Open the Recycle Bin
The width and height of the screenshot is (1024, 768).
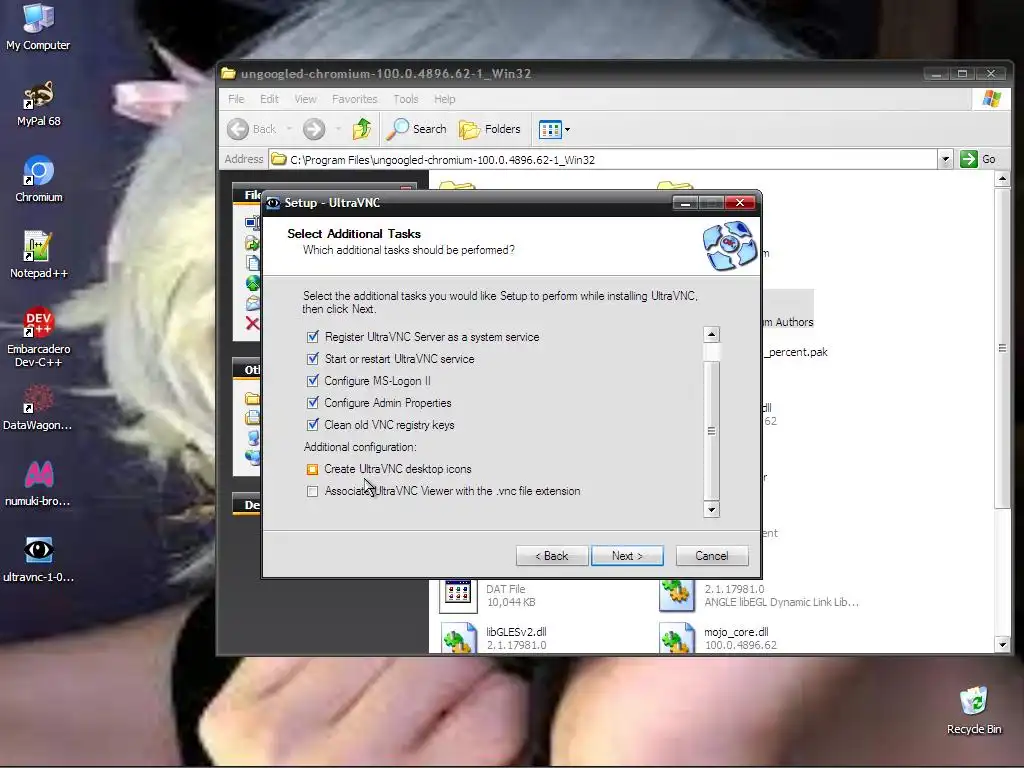click(x=974, y=711)
